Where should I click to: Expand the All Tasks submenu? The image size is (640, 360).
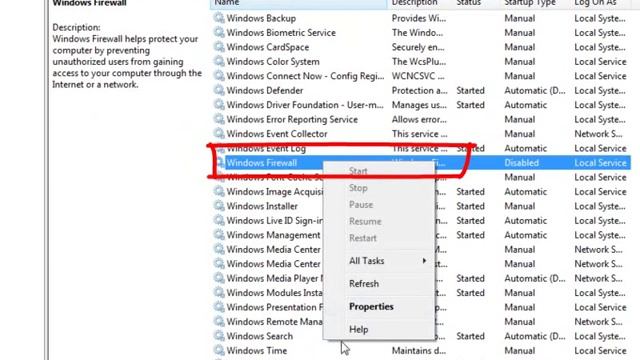[379, 261]
